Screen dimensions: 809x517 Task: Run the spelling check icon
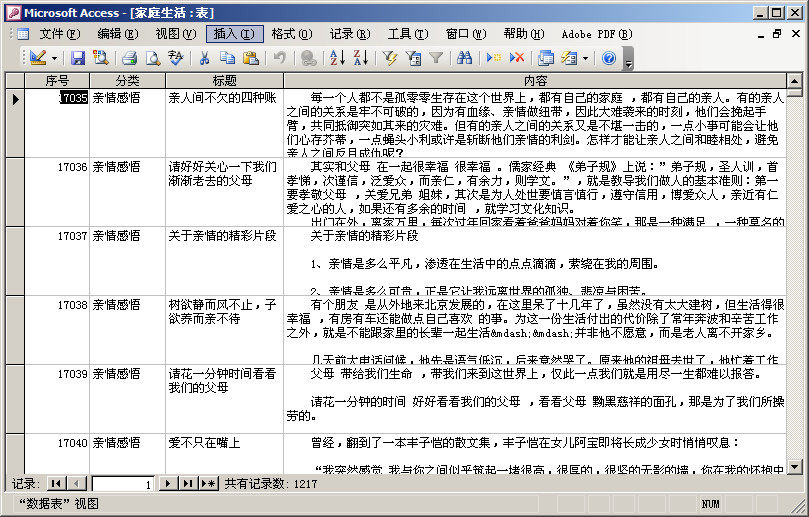coord(176,58)
